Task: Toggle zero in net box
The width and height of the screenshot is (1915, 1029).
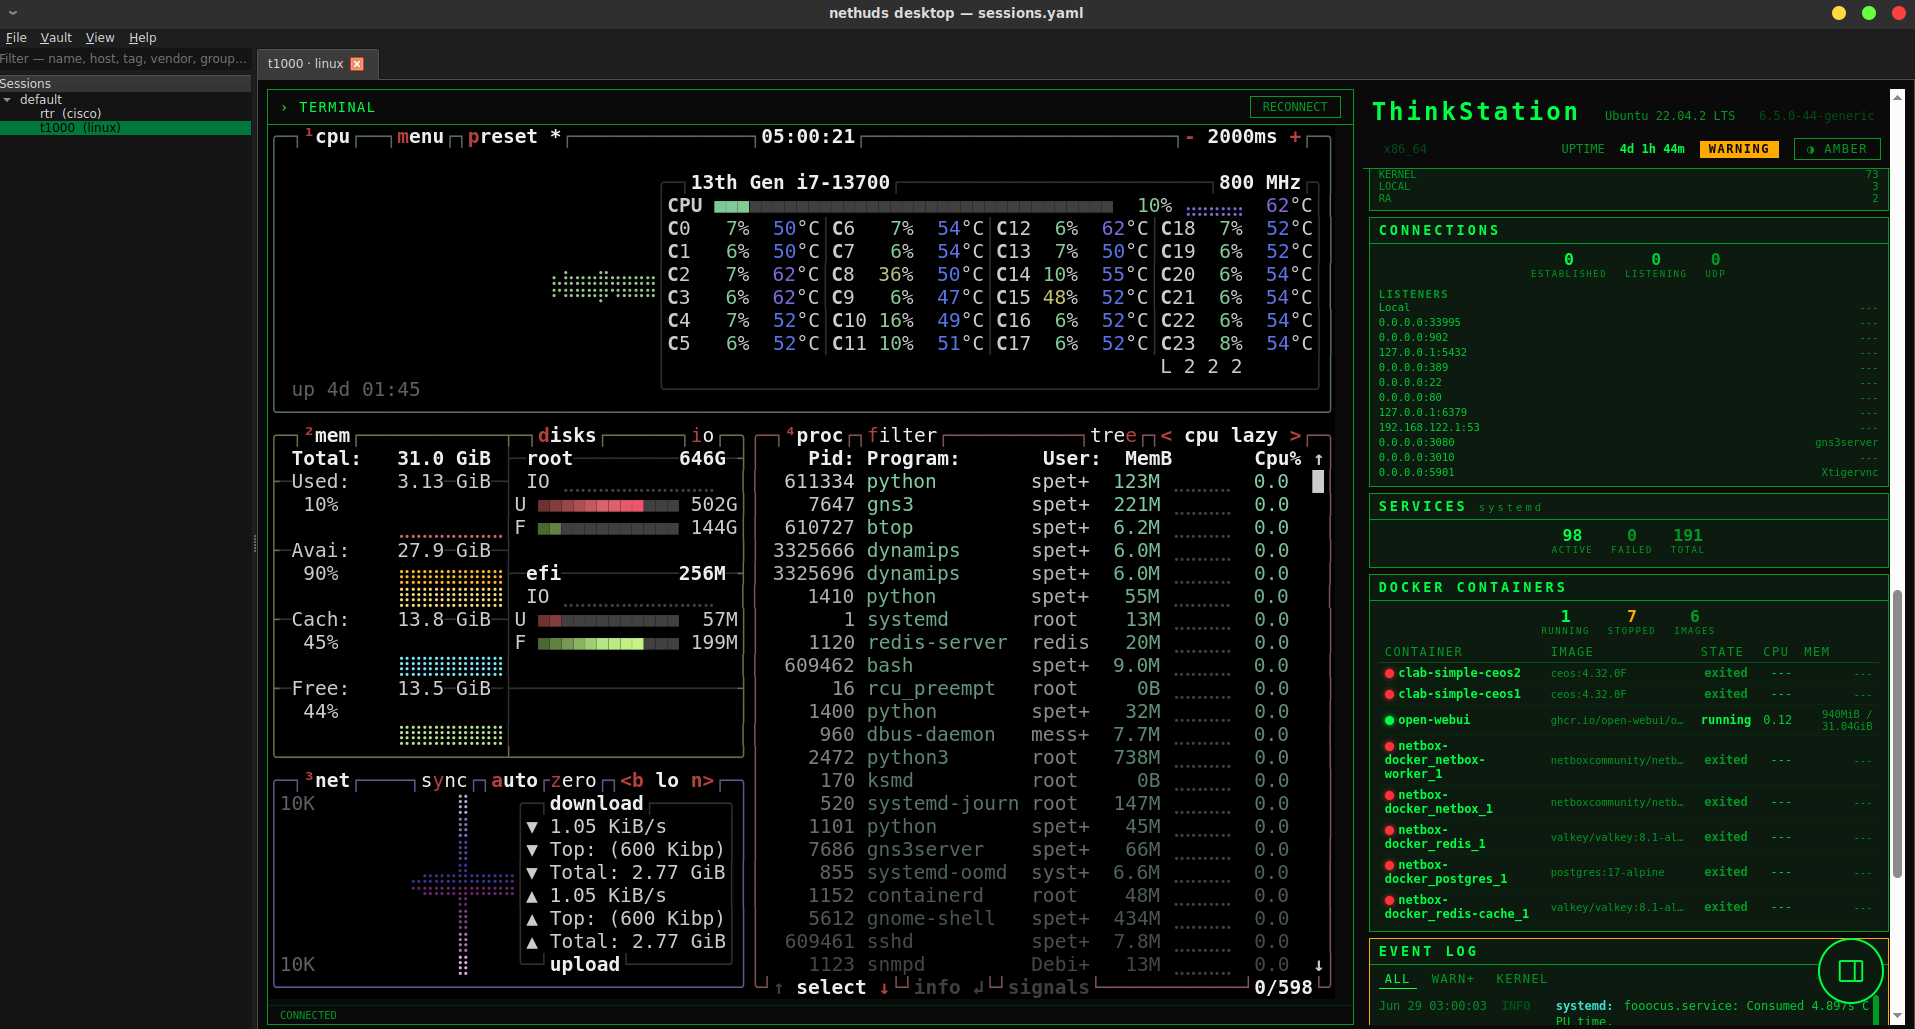Action: pyautogui.click(x=573, y=781)
